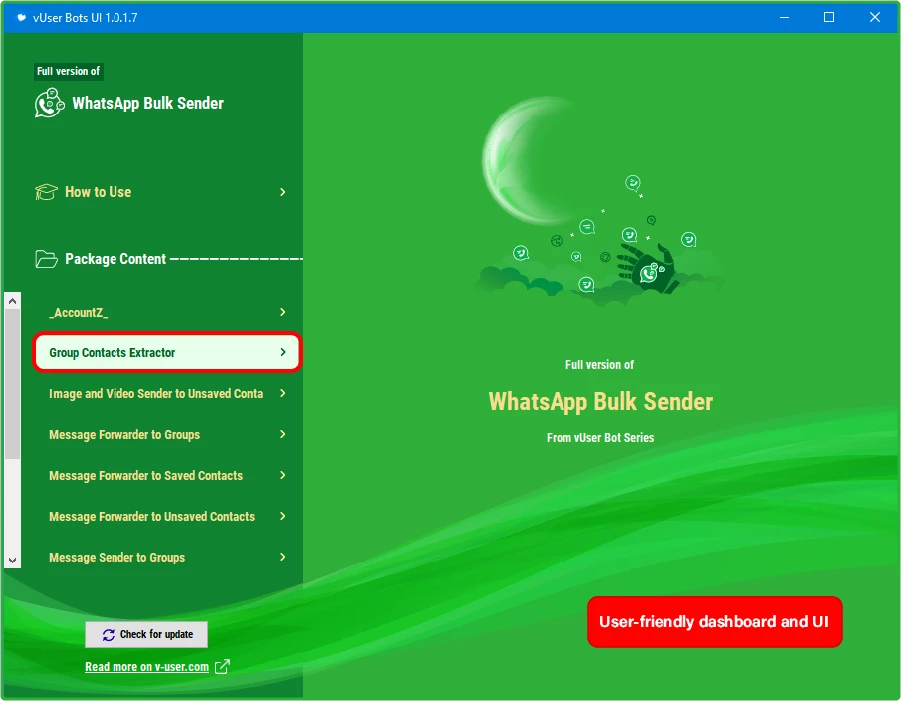Expand the _AccountZ_ chevron arrow

point(283,312)
